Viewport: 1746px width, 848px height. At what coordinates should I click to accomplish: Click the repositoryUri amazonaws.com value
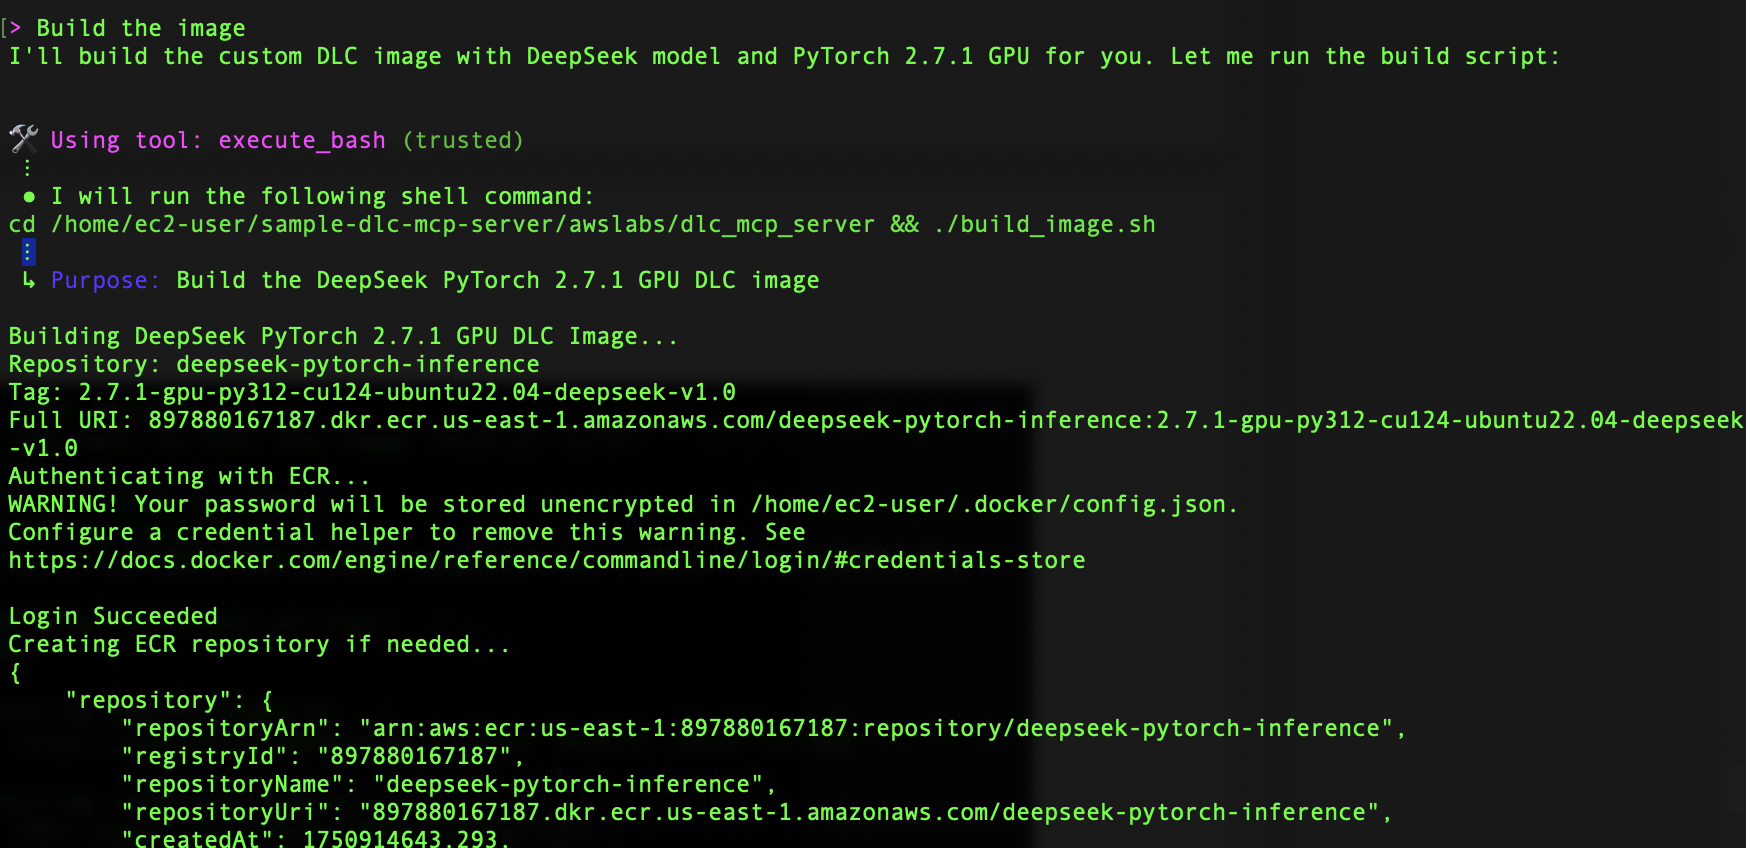click(x=869, y=813)
